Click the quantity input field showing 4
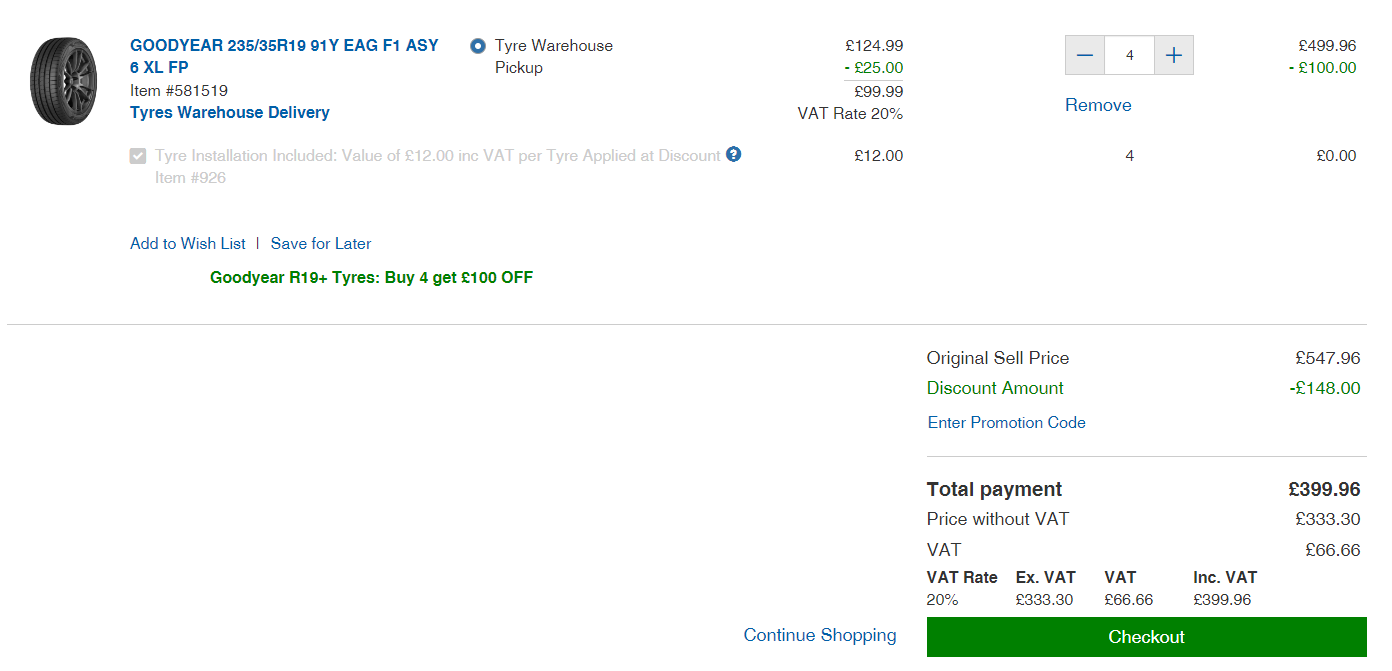This screenshot has width=1392, height=671. pos(1130,55)
